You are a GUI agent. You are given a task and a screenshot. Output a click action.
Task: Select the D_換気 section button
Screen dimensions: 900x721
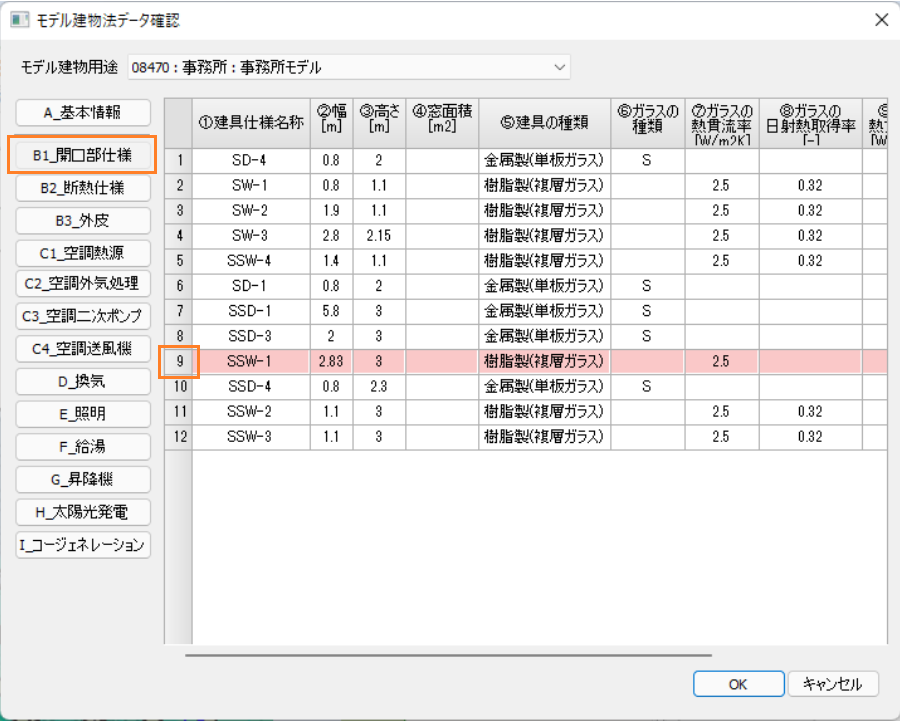pos(82,382)
